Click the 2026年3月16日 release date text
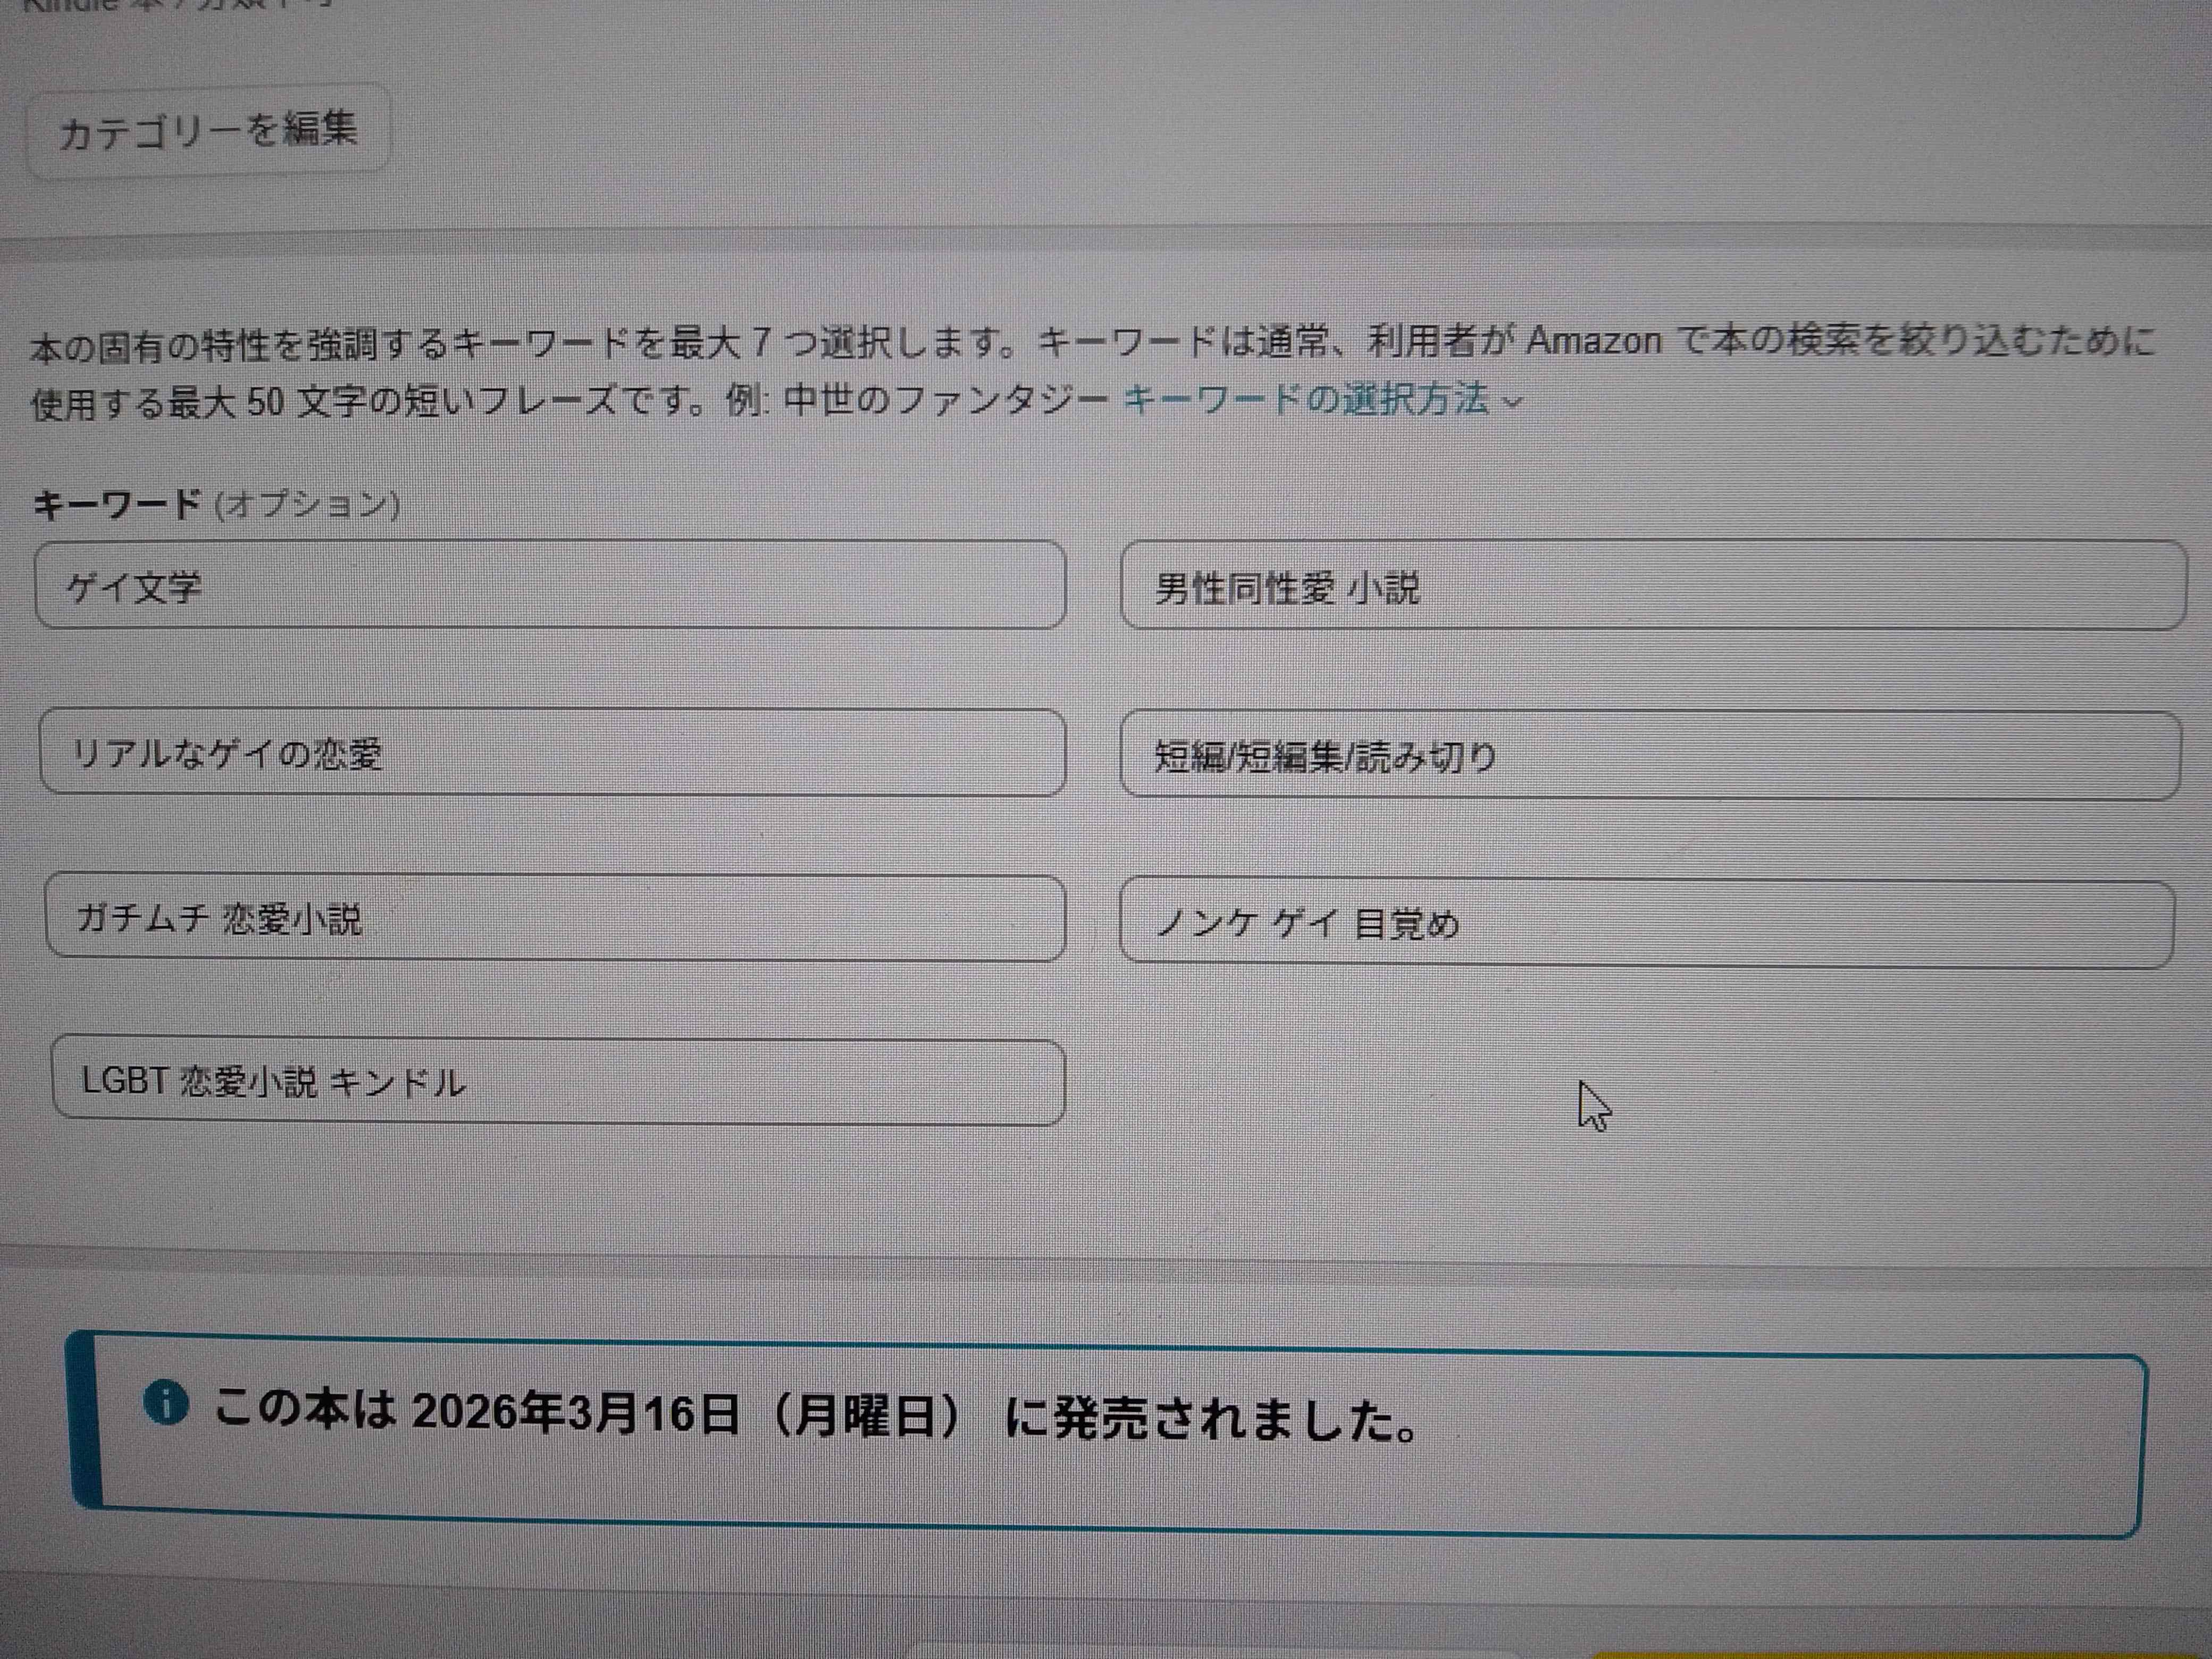Viewport: 2212px width, 1659px height. (x=575, y=1412)
